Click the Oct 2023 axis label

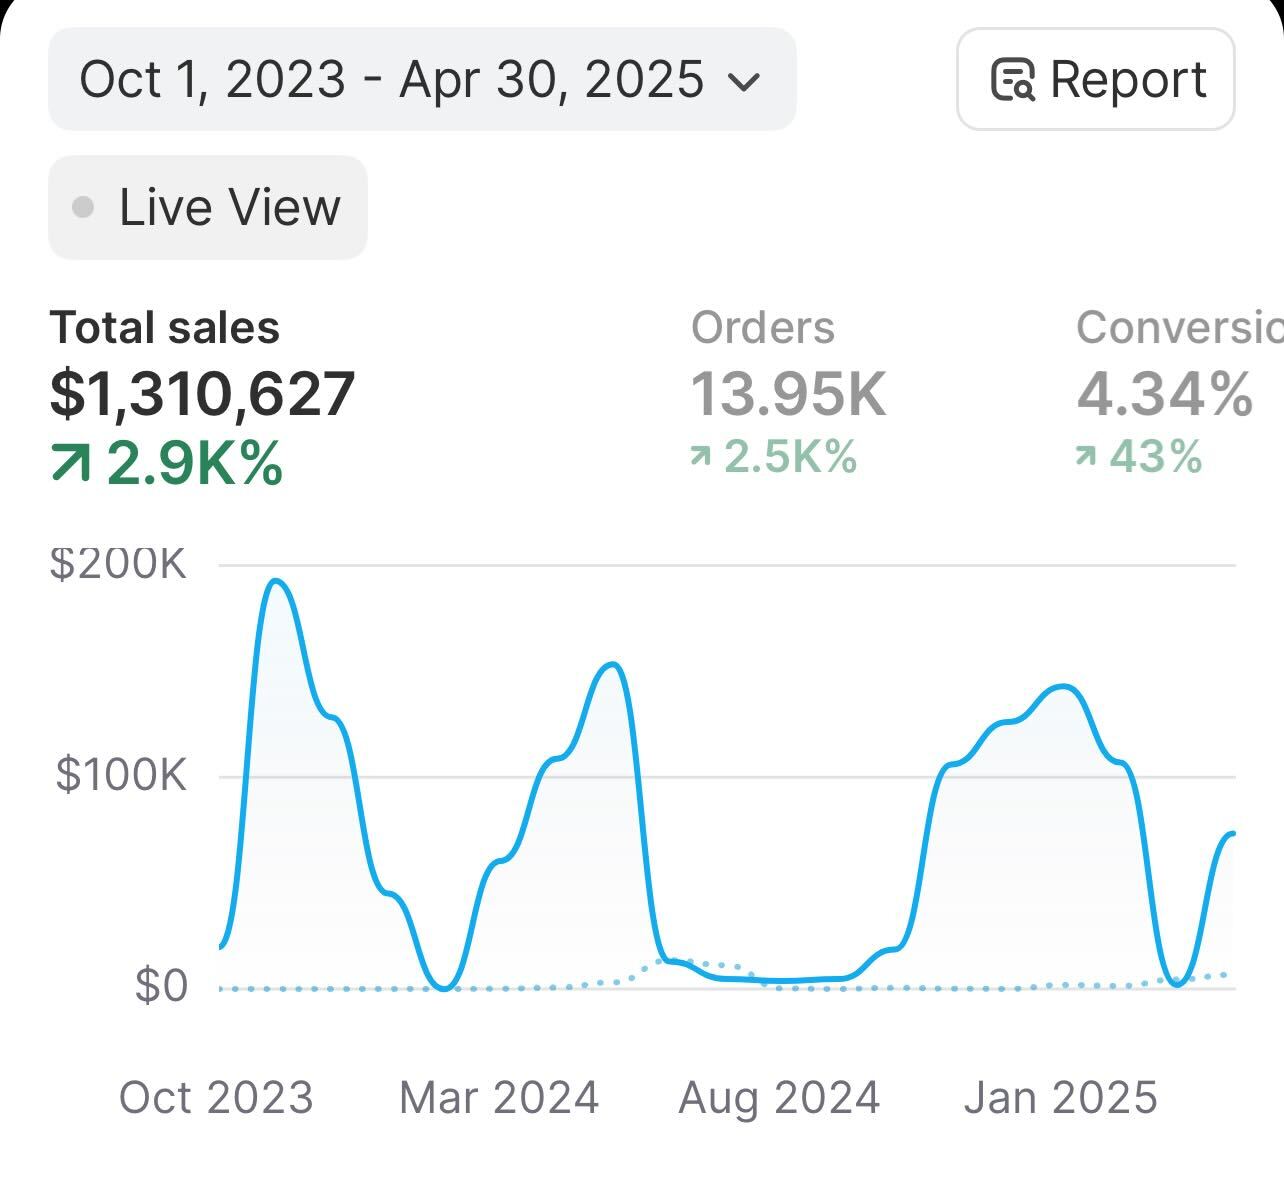click(216, 1097)
